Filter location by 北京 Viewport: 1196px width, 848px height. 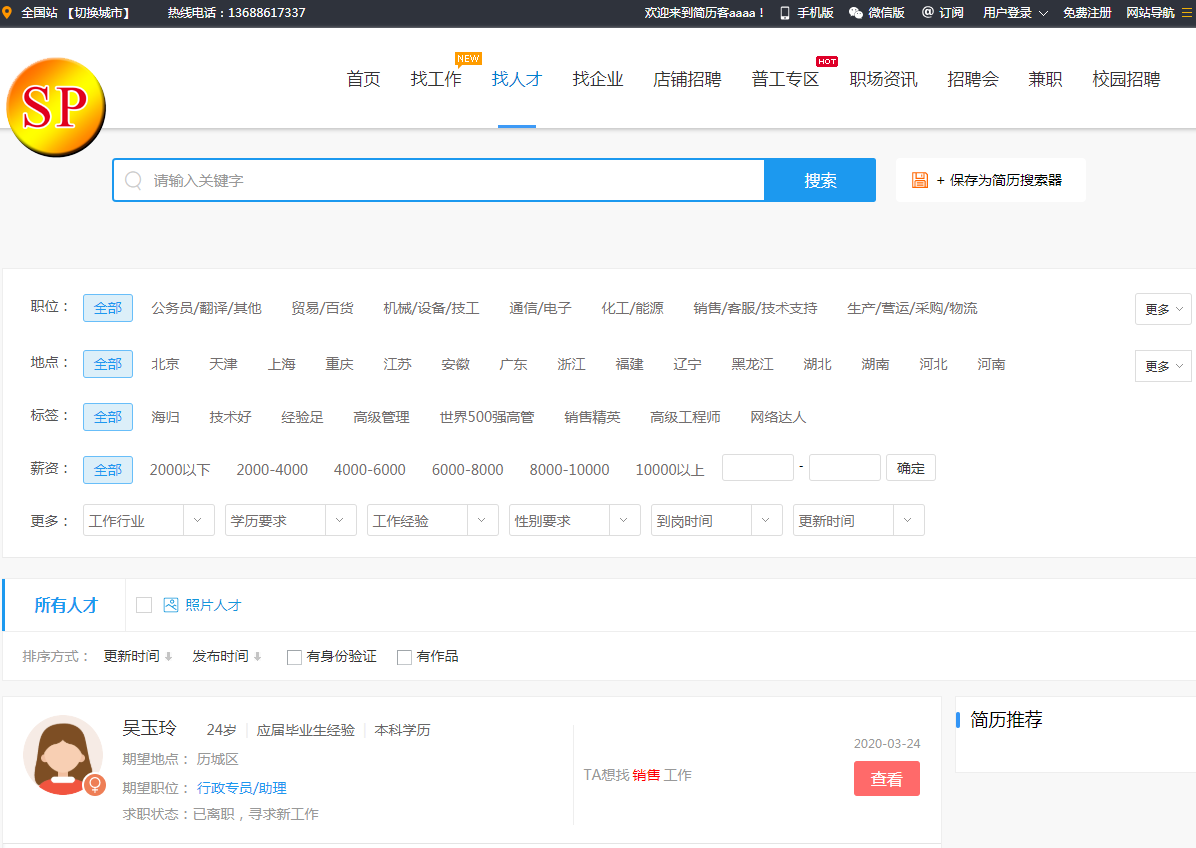tap(165, 365)
